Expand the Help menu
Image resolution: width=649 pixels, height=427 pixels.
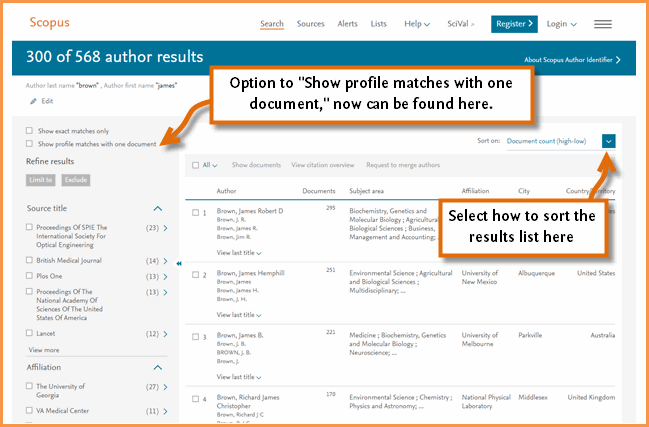coord(417,24)
